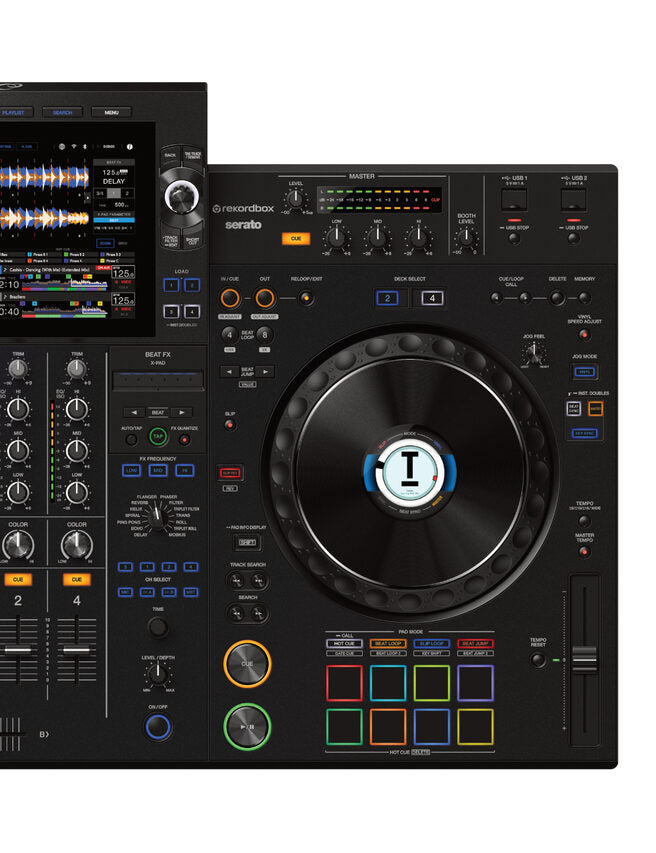Toggle the master orange CUE button
The height and width of the screenshot is (853, 656).
click(x=296, y=238)
